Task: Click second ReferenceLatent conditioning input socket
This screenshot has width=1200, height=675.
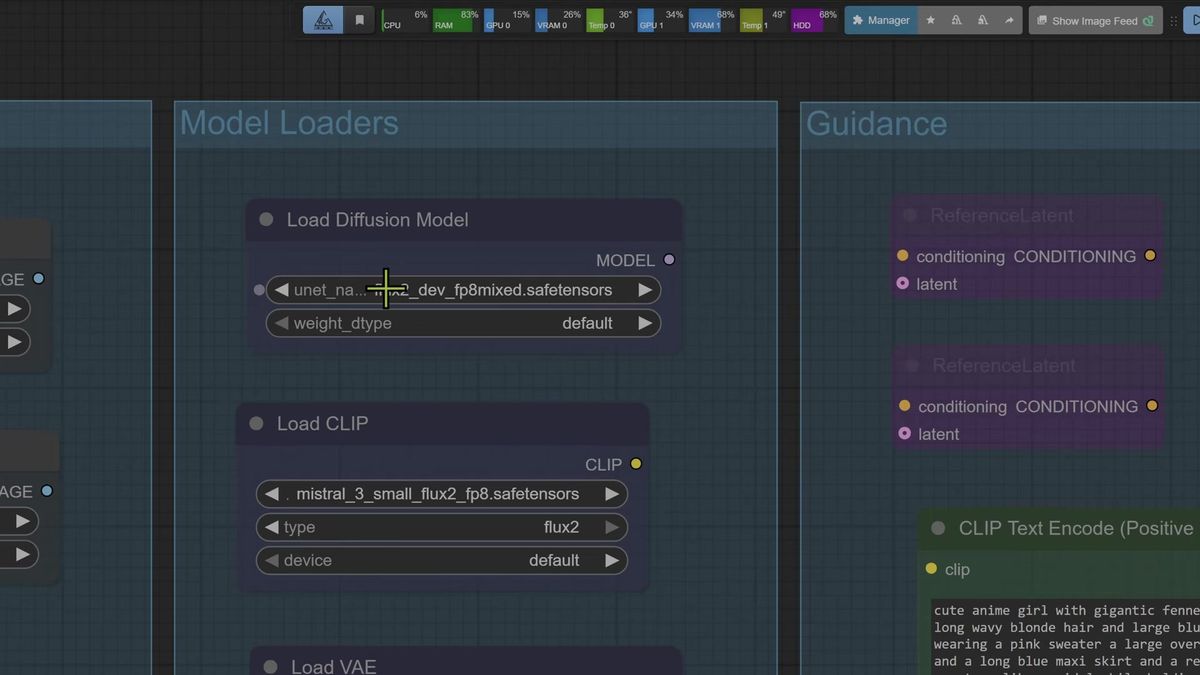Action: (x=905, y=406)
